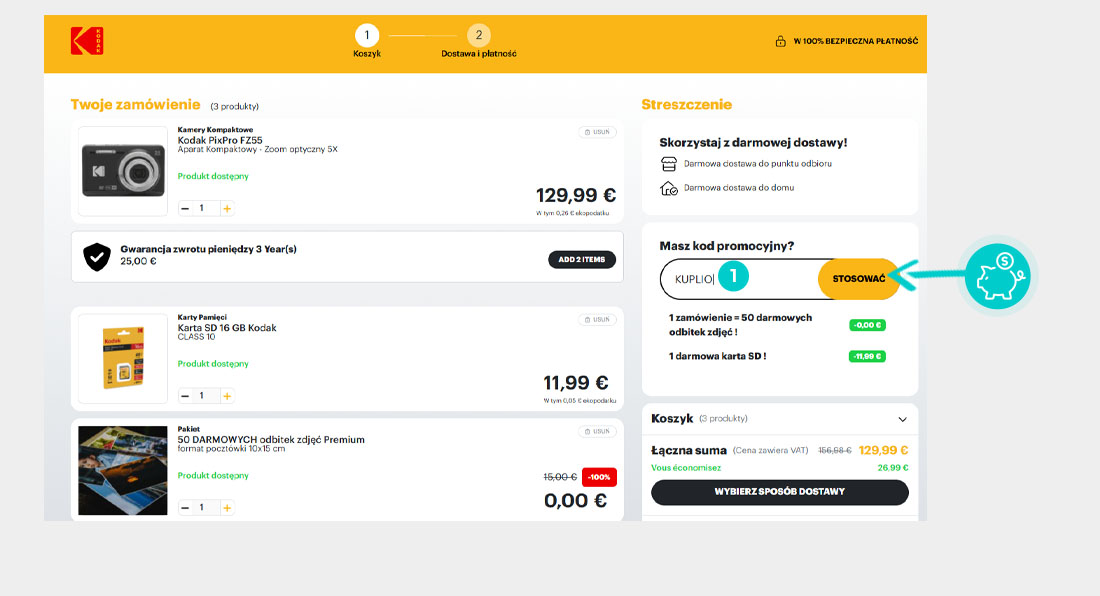The width and height of the screenshot is (1100, 596).
Task: Click the pickup point delivery icon
Action: pyautogui.click(x=669, y=164)
